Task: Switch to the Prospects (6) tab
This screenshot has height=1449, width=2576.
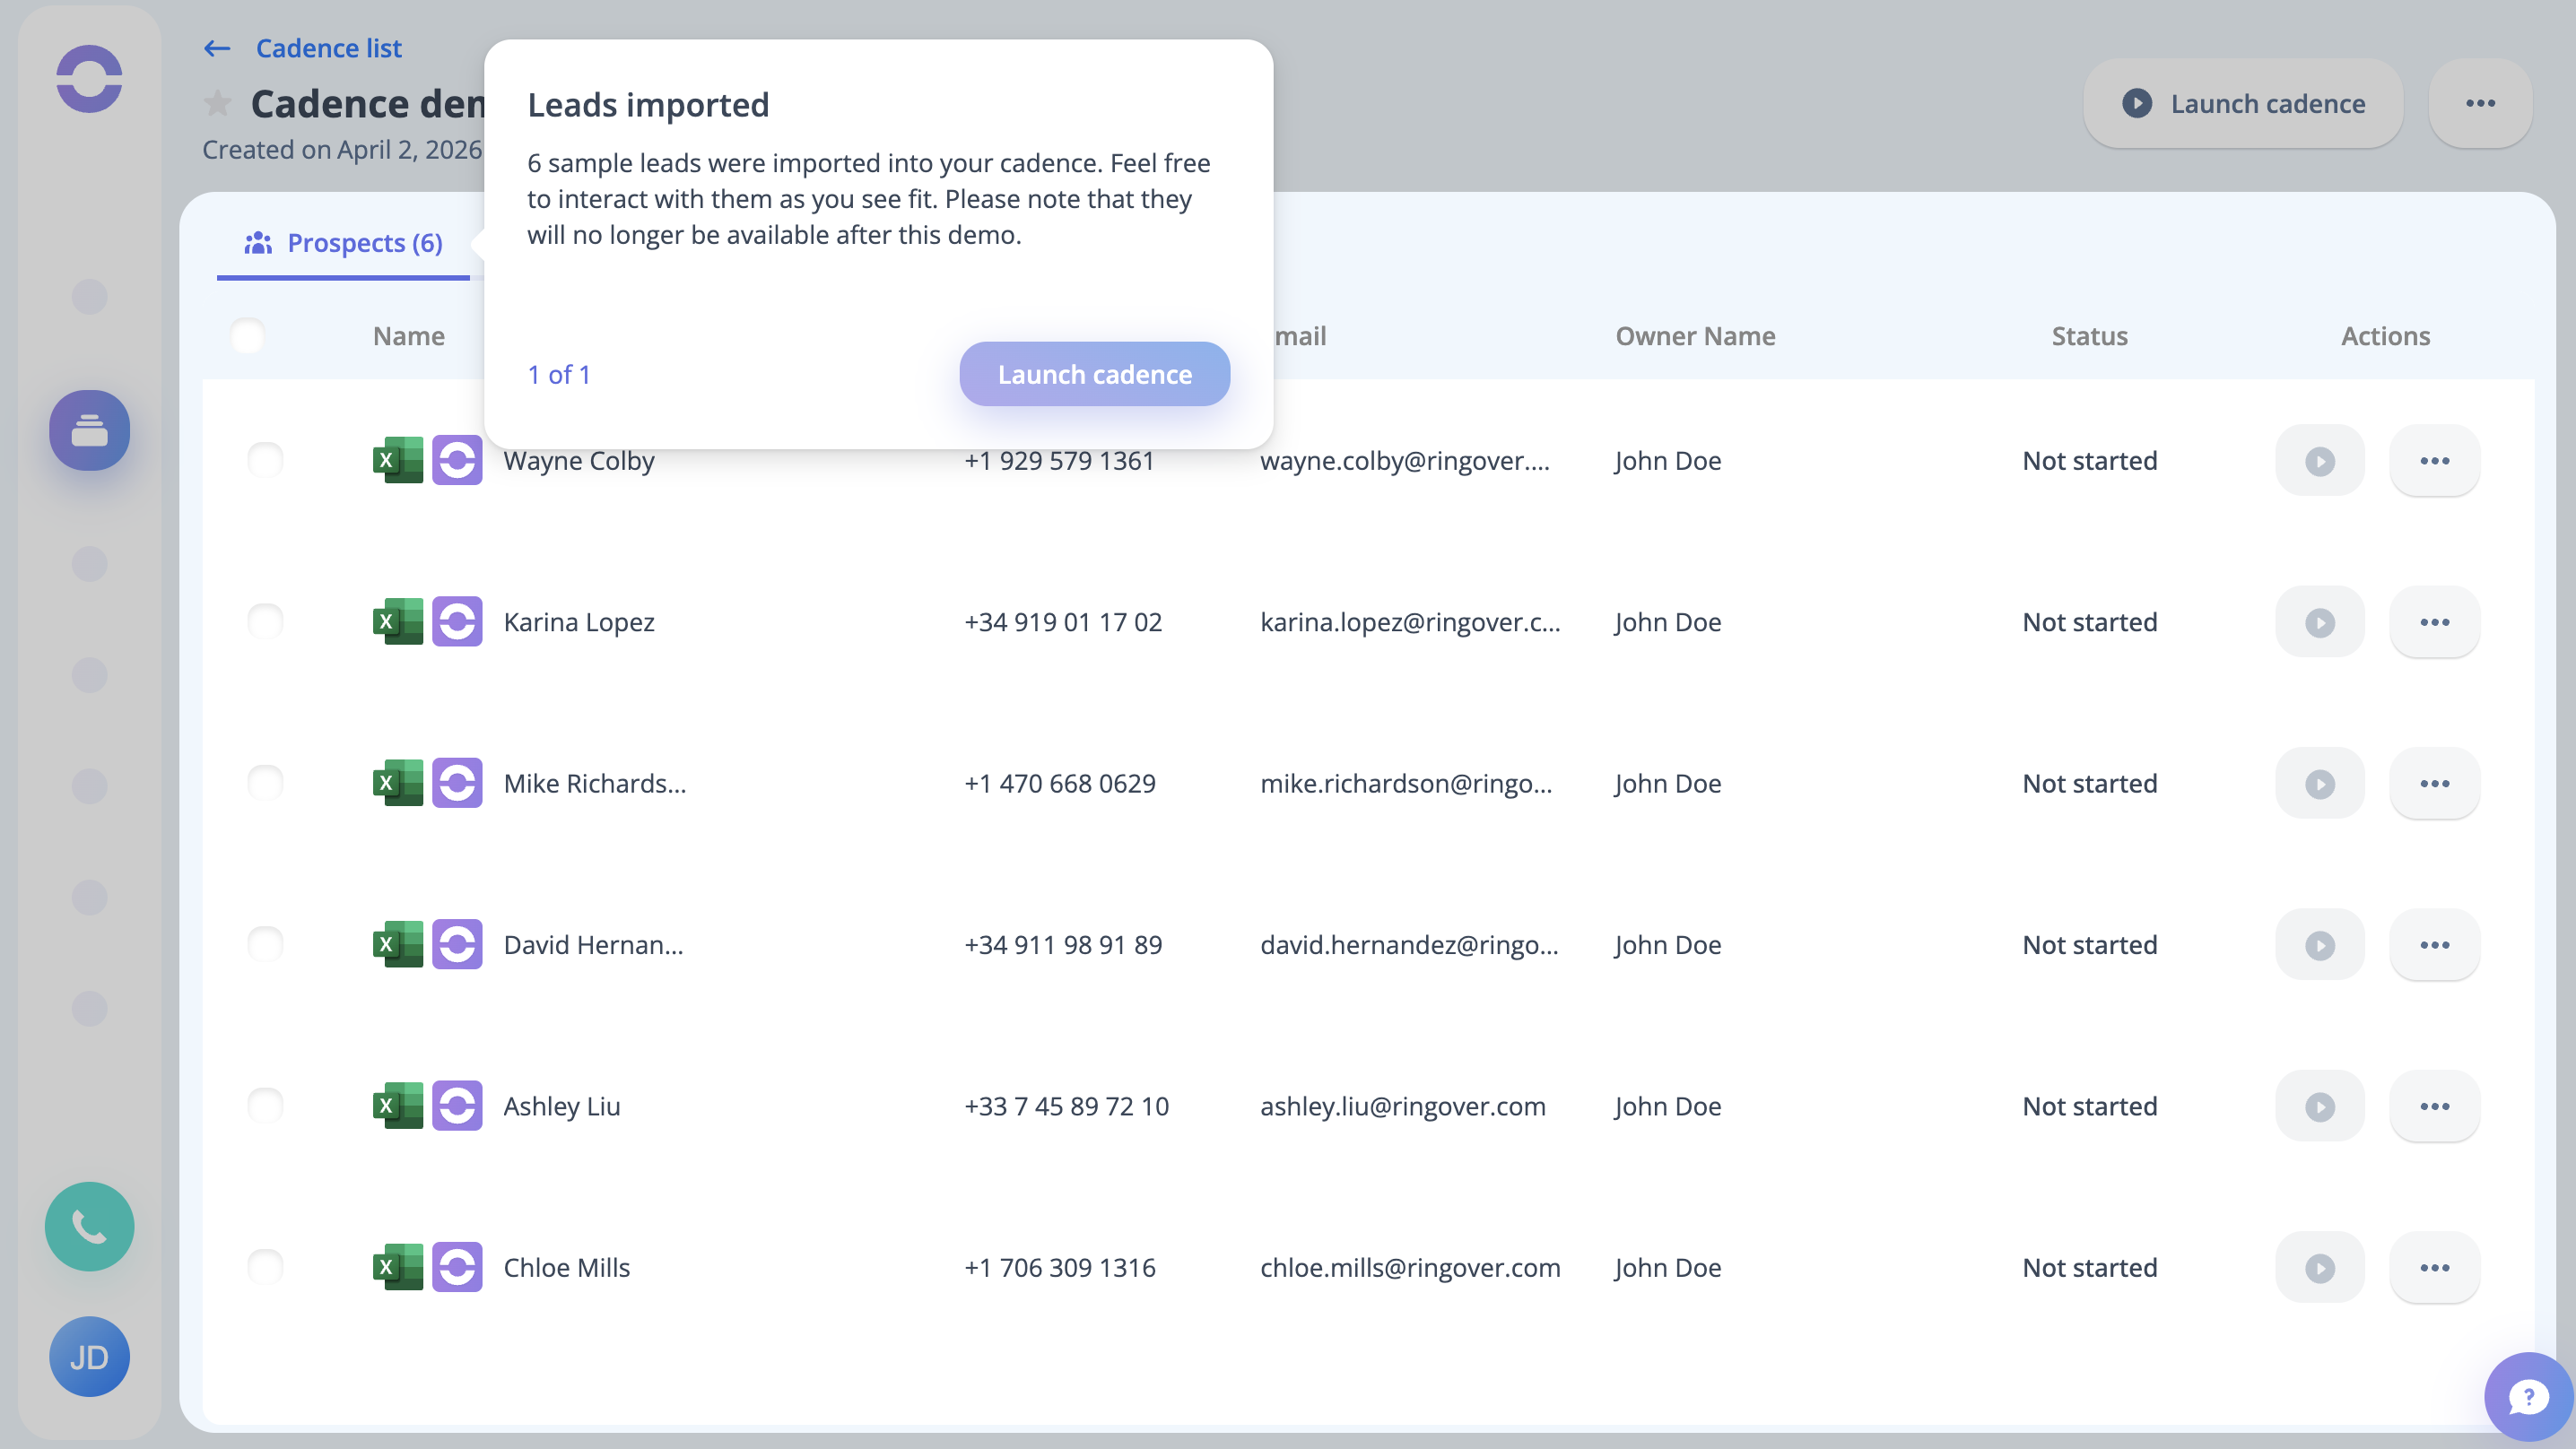Action: click(343, 243)
